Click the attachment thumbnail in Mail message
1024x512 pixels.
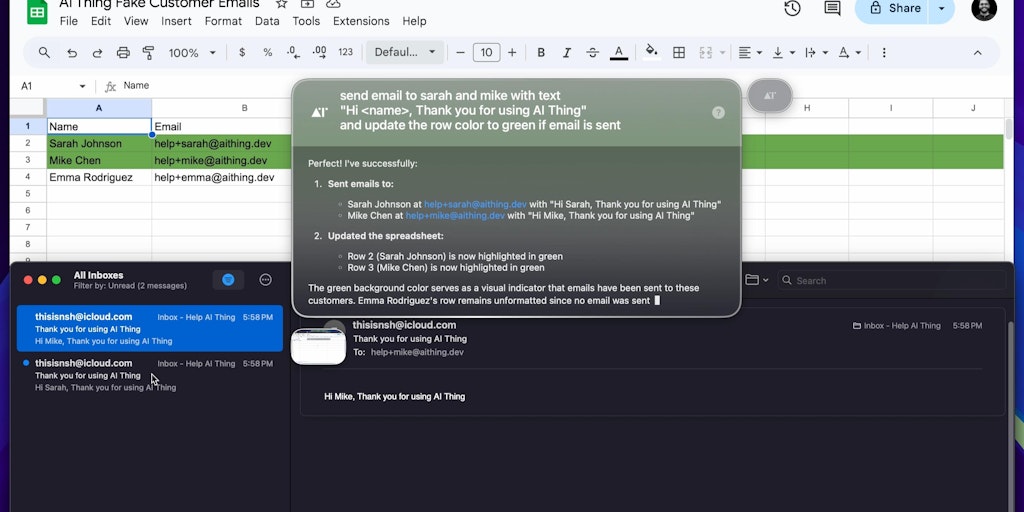pyautogui.click(x=318, y=347)
